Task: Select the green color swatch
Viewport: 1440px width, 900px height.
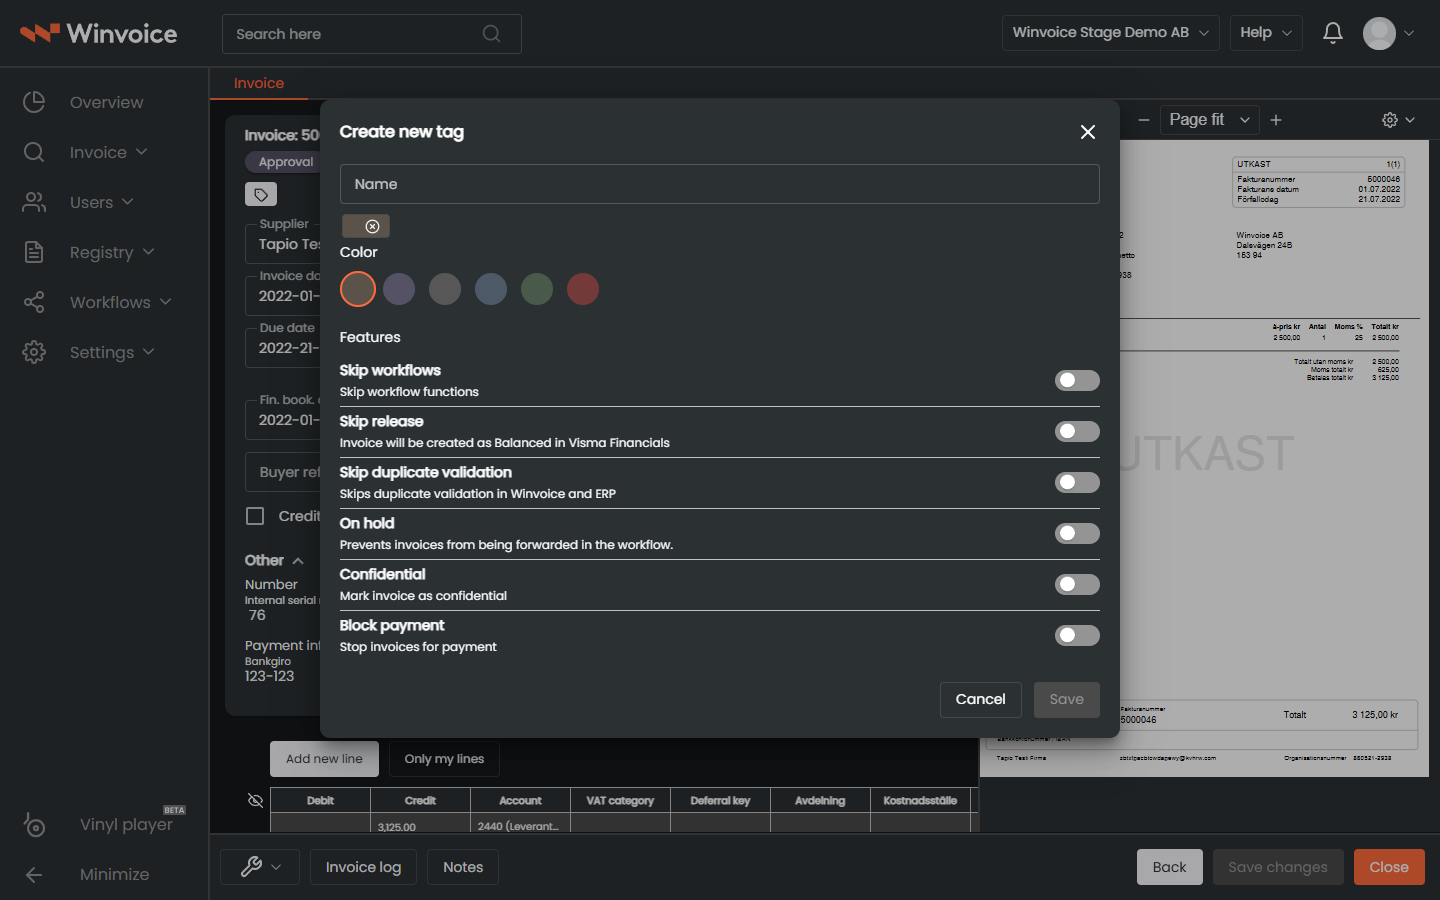Action: pos(537,289)
